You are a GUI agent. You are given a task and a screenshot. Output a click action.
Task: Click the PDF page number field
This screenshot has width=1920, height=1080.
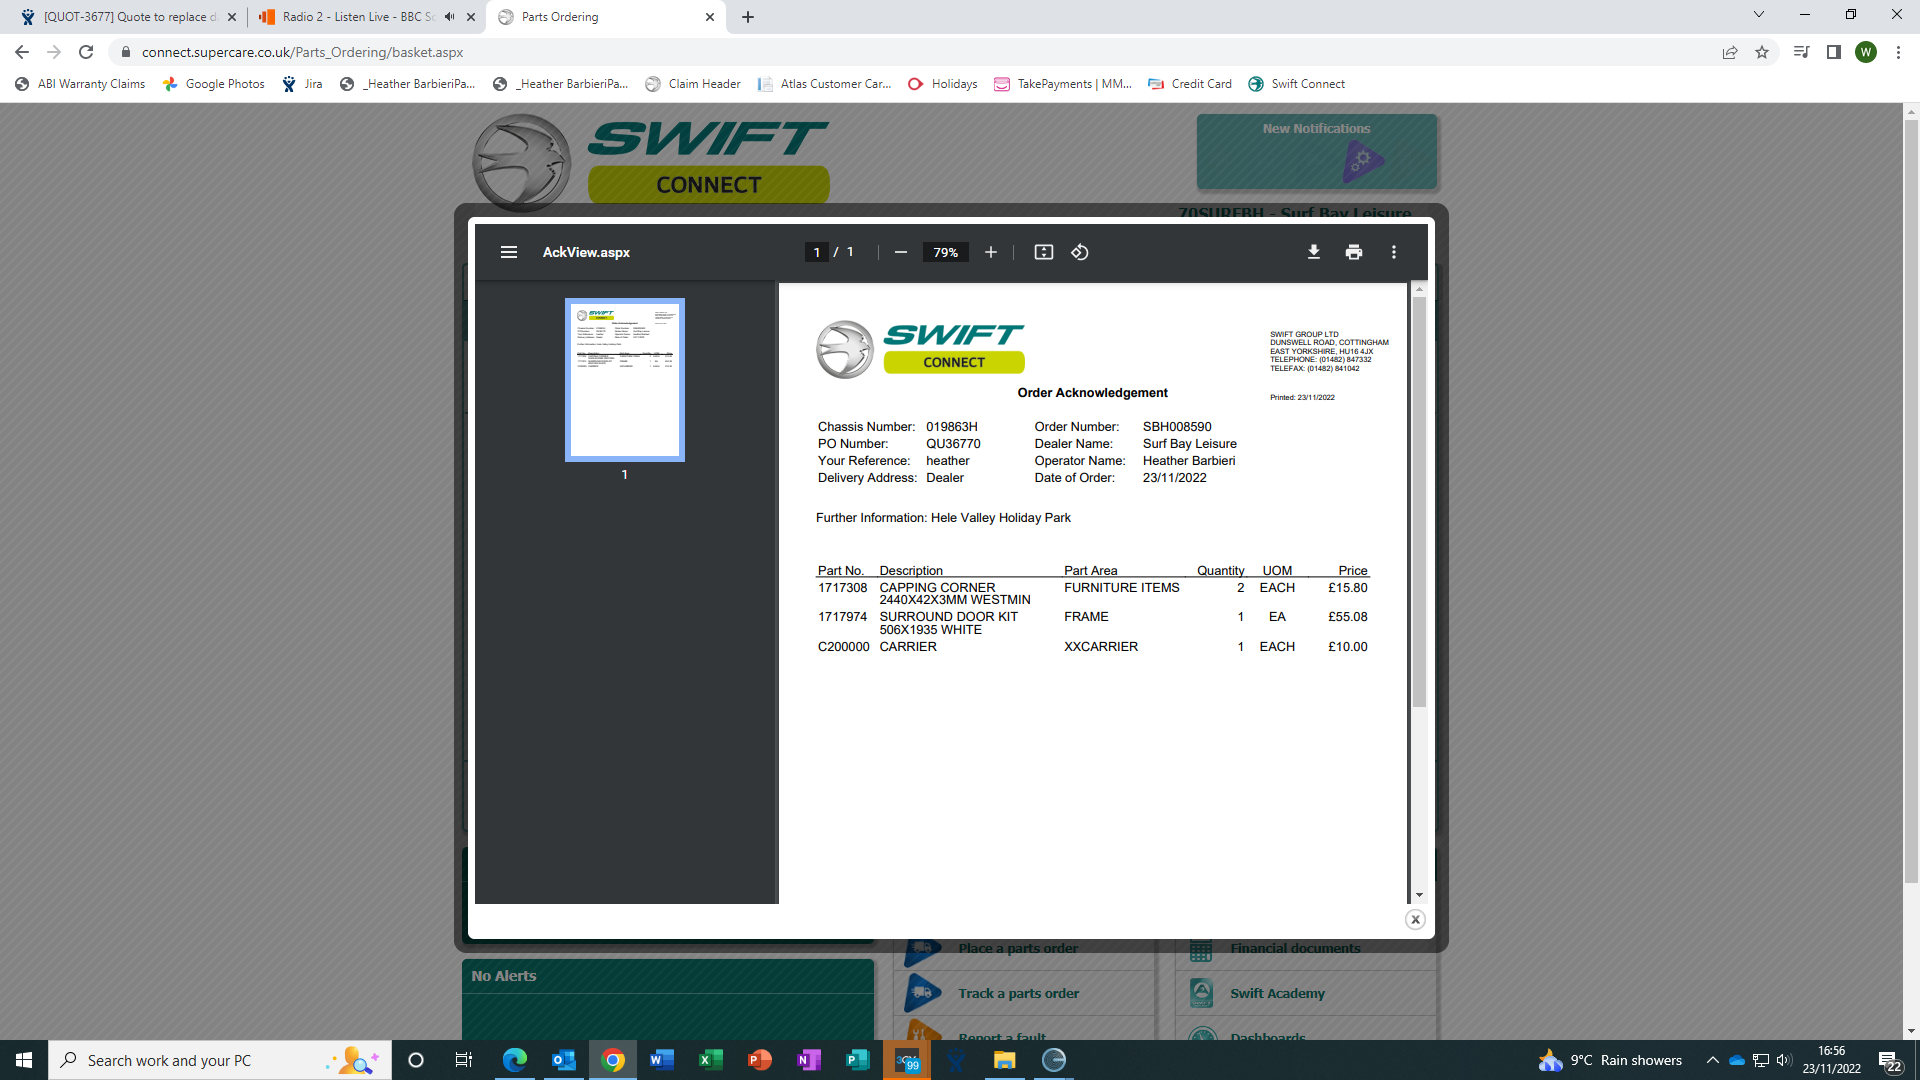(817, 252)
